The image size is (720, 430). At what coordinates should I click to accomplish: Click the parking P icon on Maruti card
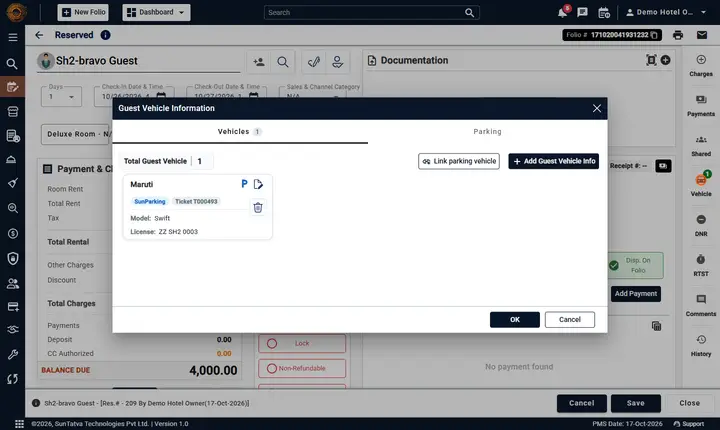[x=244, y=184]
